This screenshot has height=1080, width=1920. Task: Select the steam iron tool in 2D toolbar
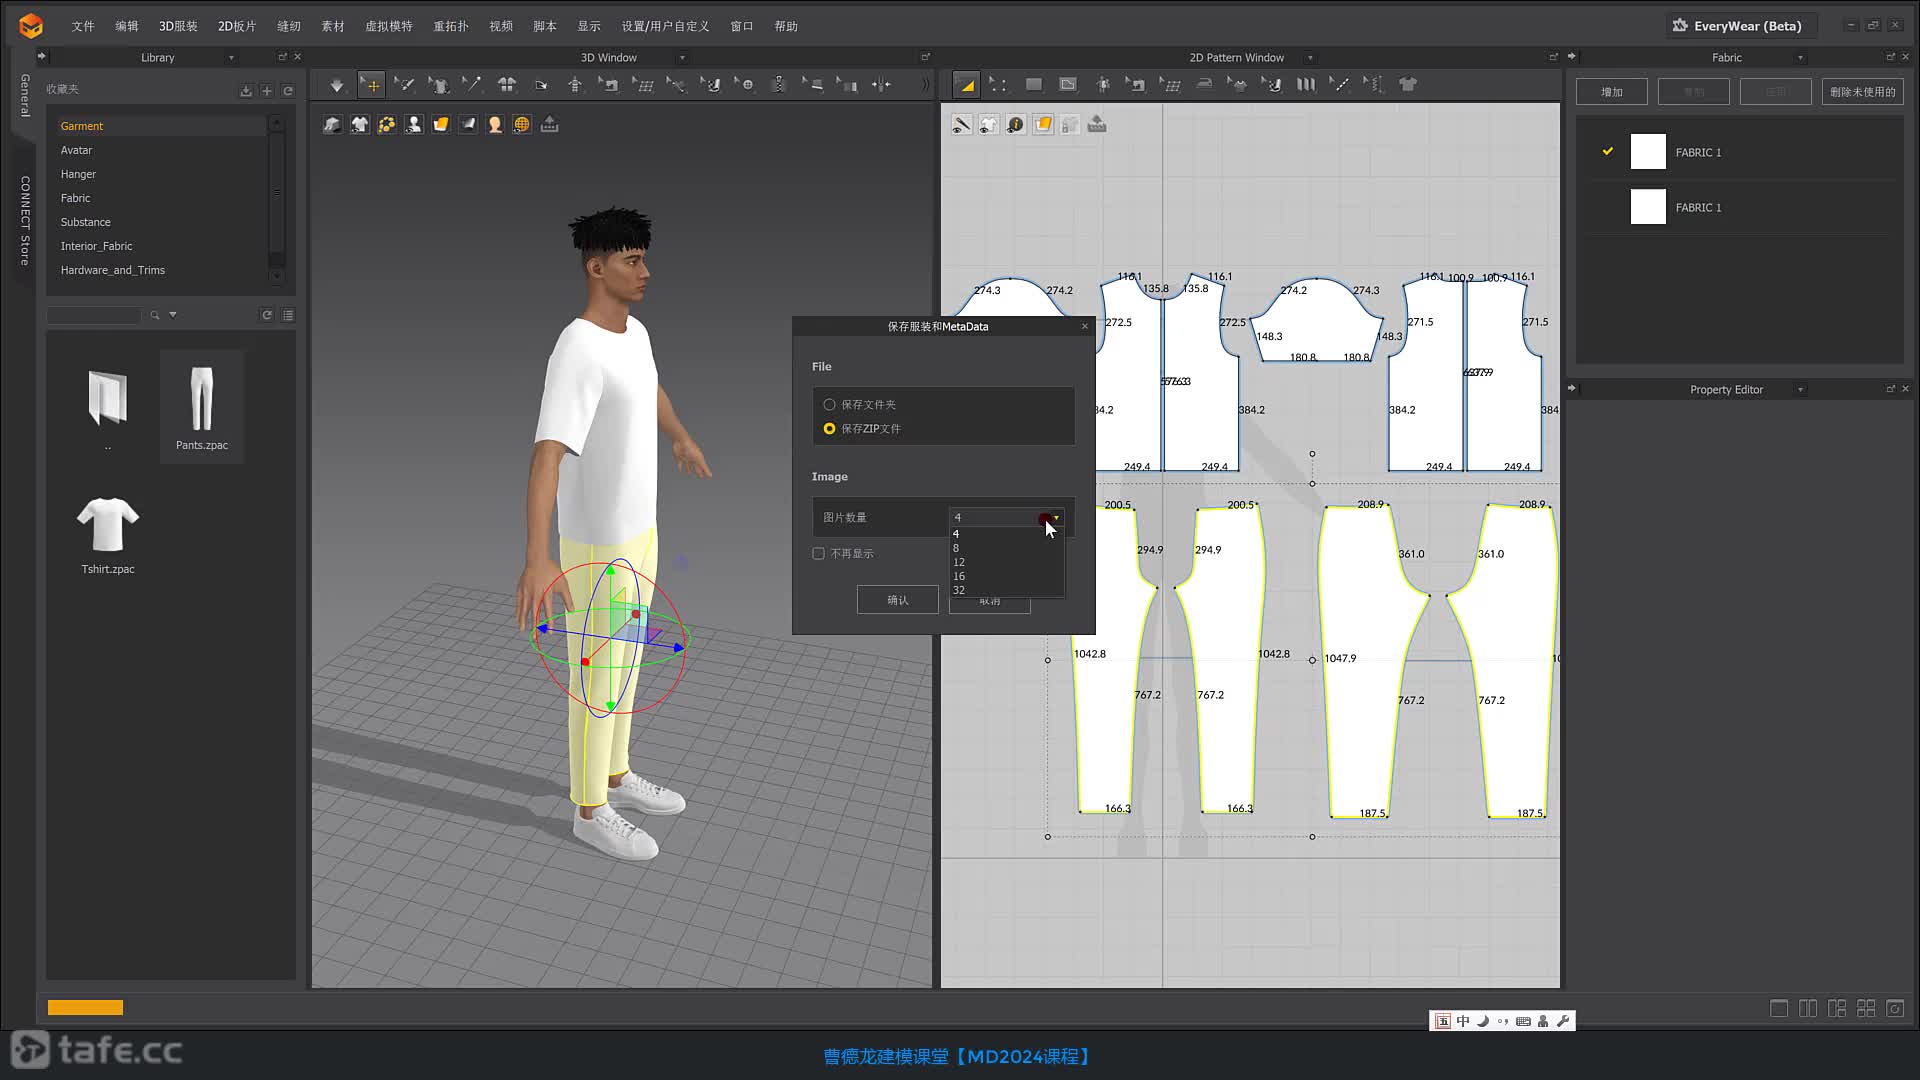pyautogui.click(x=1204, y=86)
